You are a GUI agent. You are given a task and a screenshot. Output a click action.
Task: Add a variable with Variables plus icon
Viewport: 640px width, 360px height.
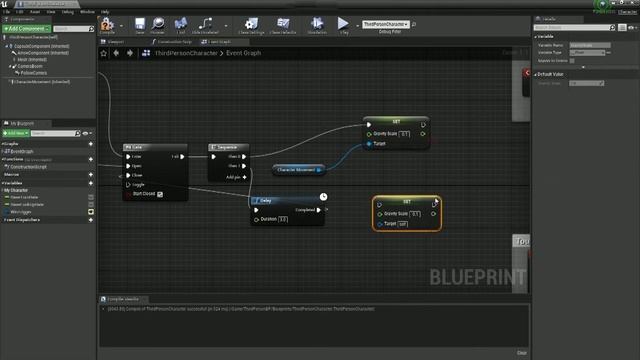[91, 183]
